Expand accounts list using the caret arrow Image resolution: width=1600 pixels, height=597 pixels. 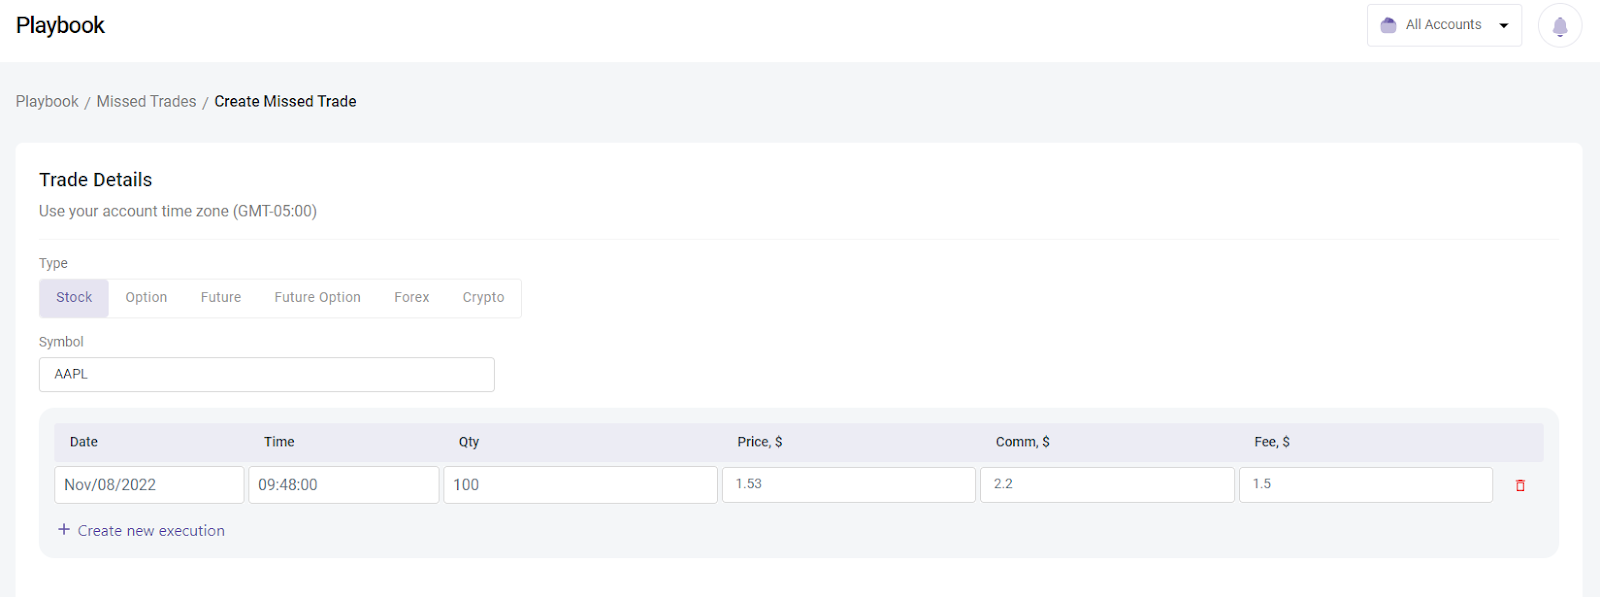tap(1504, 26)
